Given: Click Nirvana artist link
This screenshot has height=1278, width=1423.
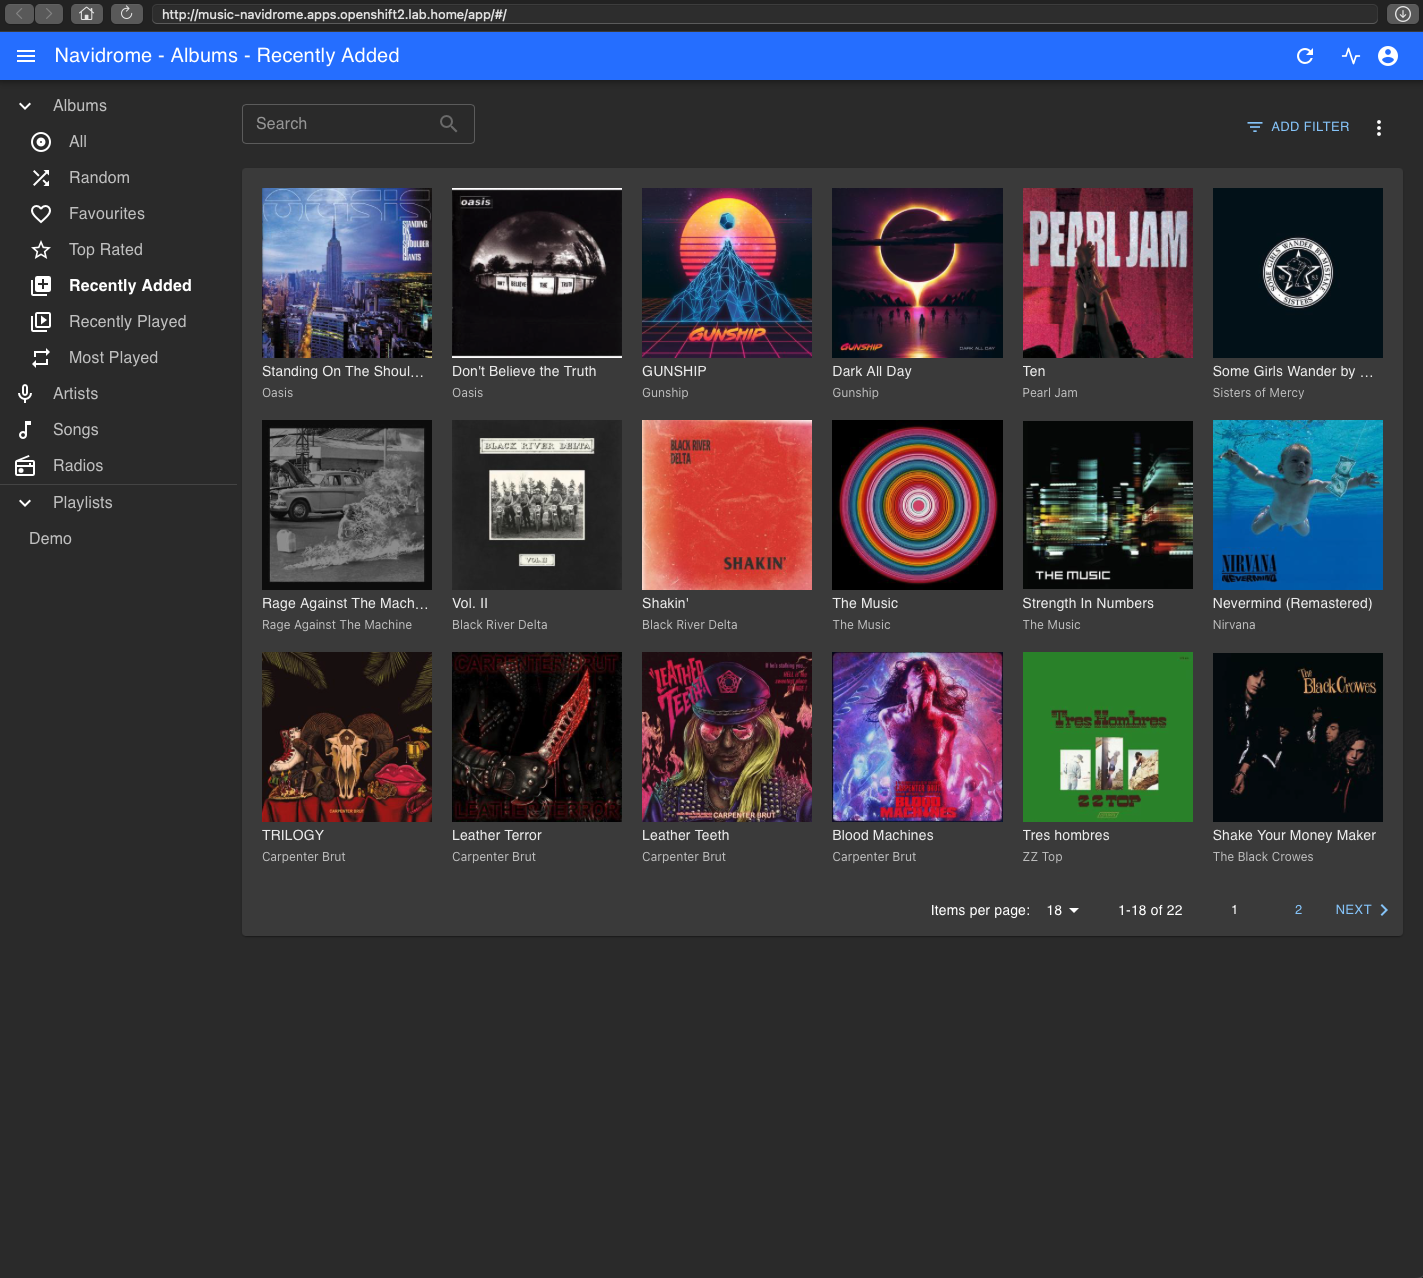Looking at the screenshot, I should point(1234,625).
